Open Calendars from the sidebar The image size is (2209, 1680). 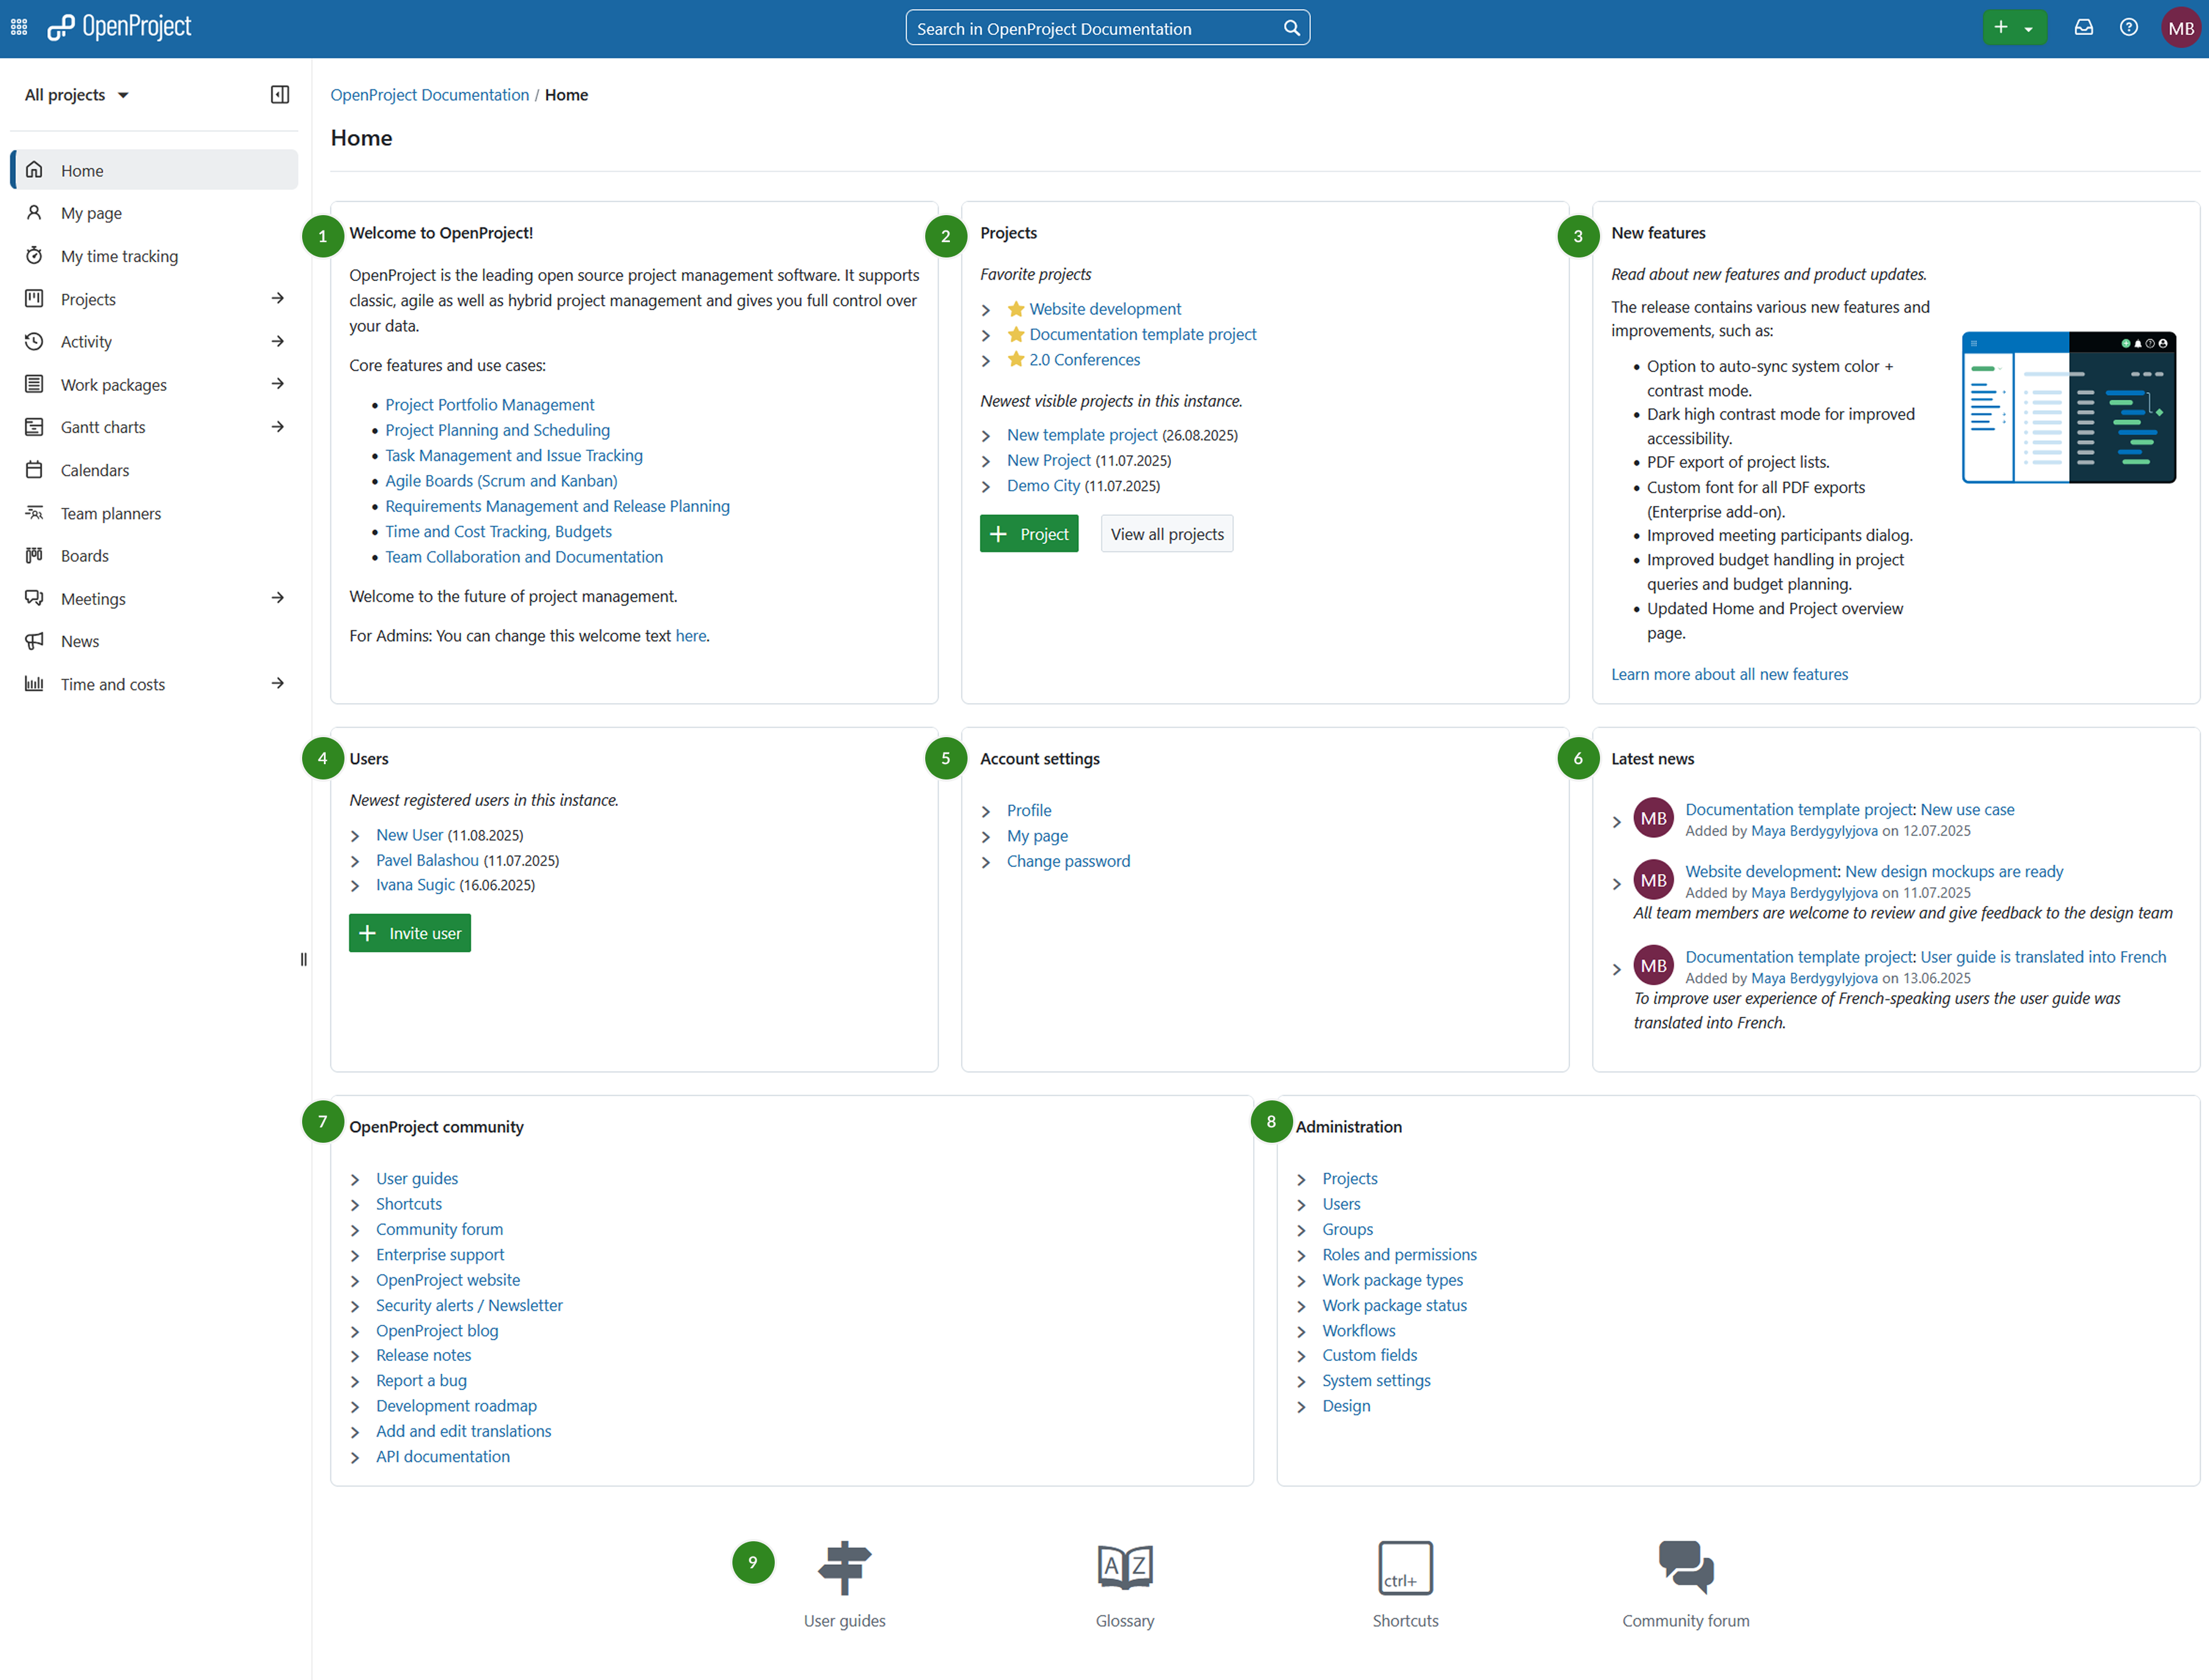tap(95, 469)
